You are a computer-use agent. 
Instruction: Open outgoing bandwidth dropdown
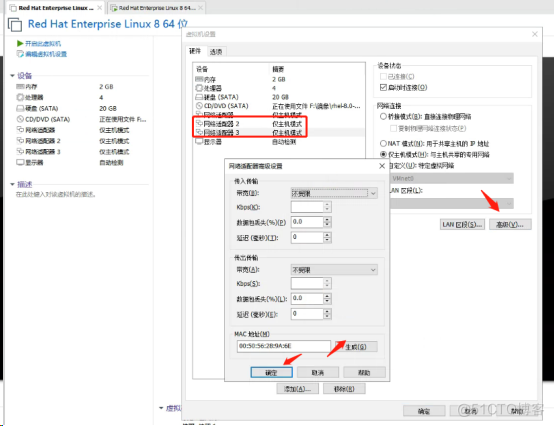334,270
